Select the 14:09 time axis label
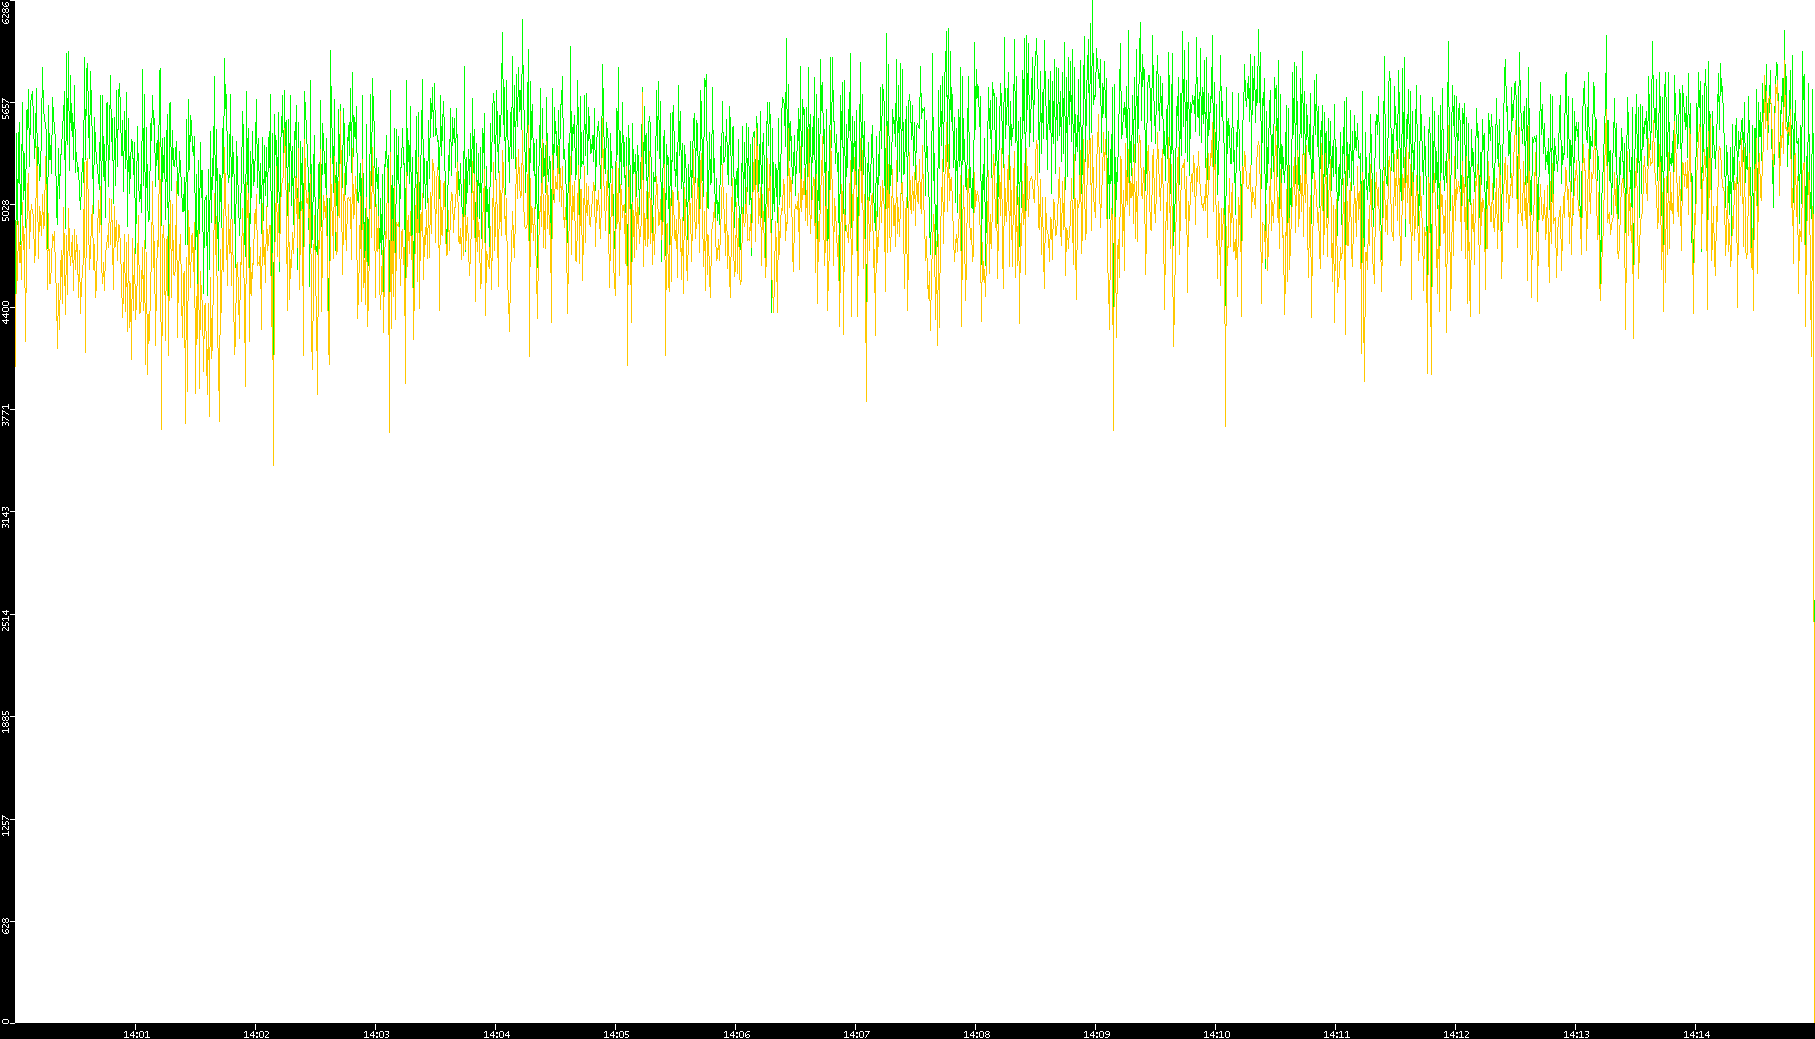Viewport: 1815px width, 1039px height. [1096, 1034]
